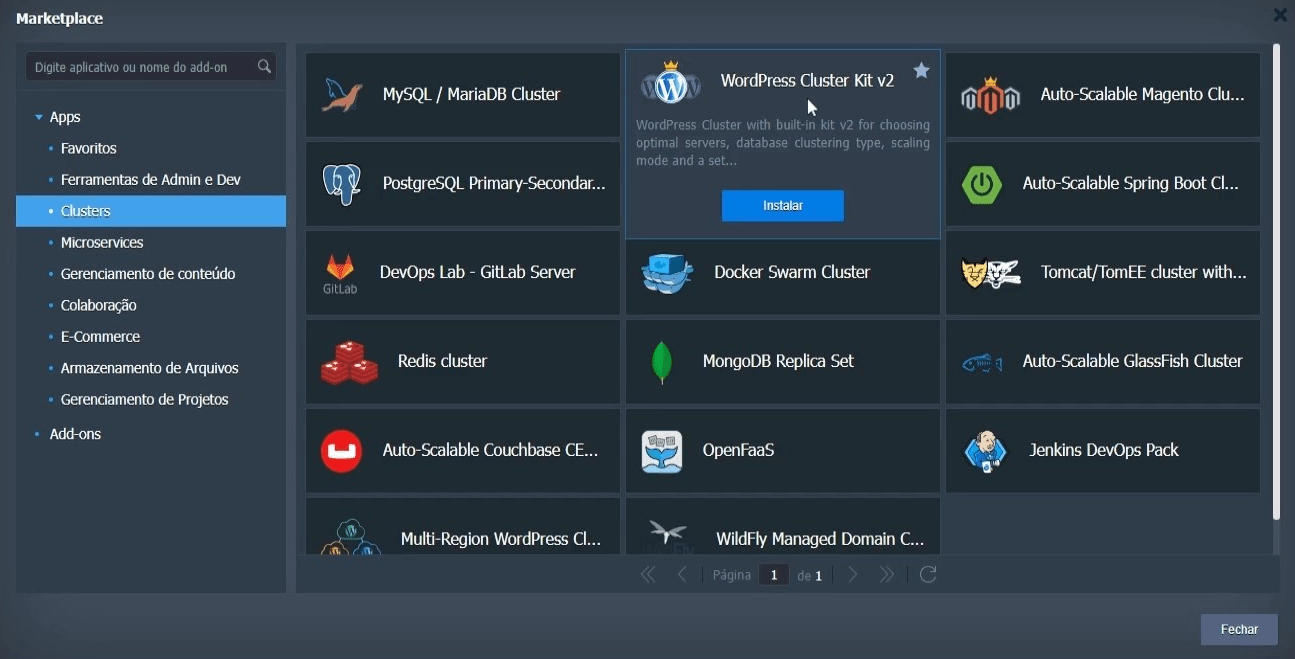Select MongoDB Replica Set title
Screen dimensions: 1295x659
pyautogui.click(x=778, y=361)
